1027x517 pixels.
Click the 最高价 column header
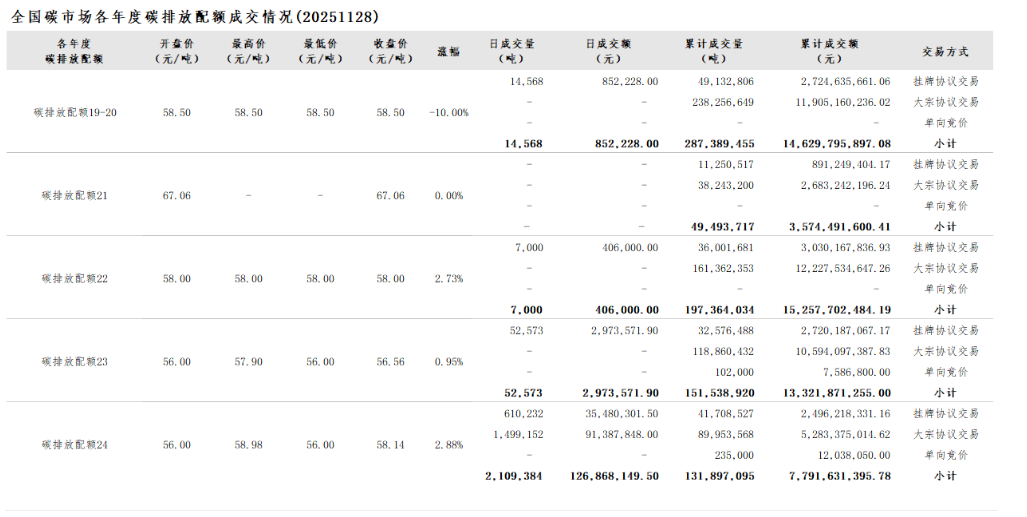[248, 51]
